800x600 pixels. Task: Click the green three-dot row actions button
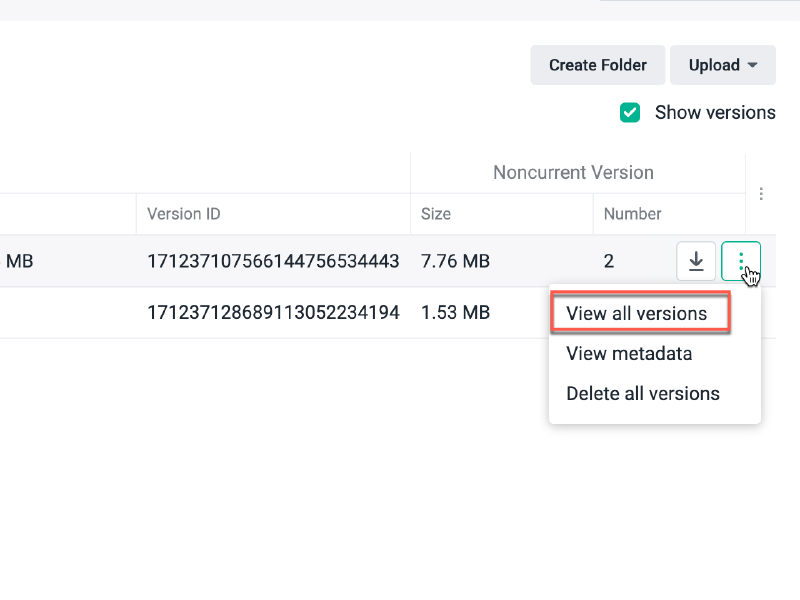(x=741, y=261)
